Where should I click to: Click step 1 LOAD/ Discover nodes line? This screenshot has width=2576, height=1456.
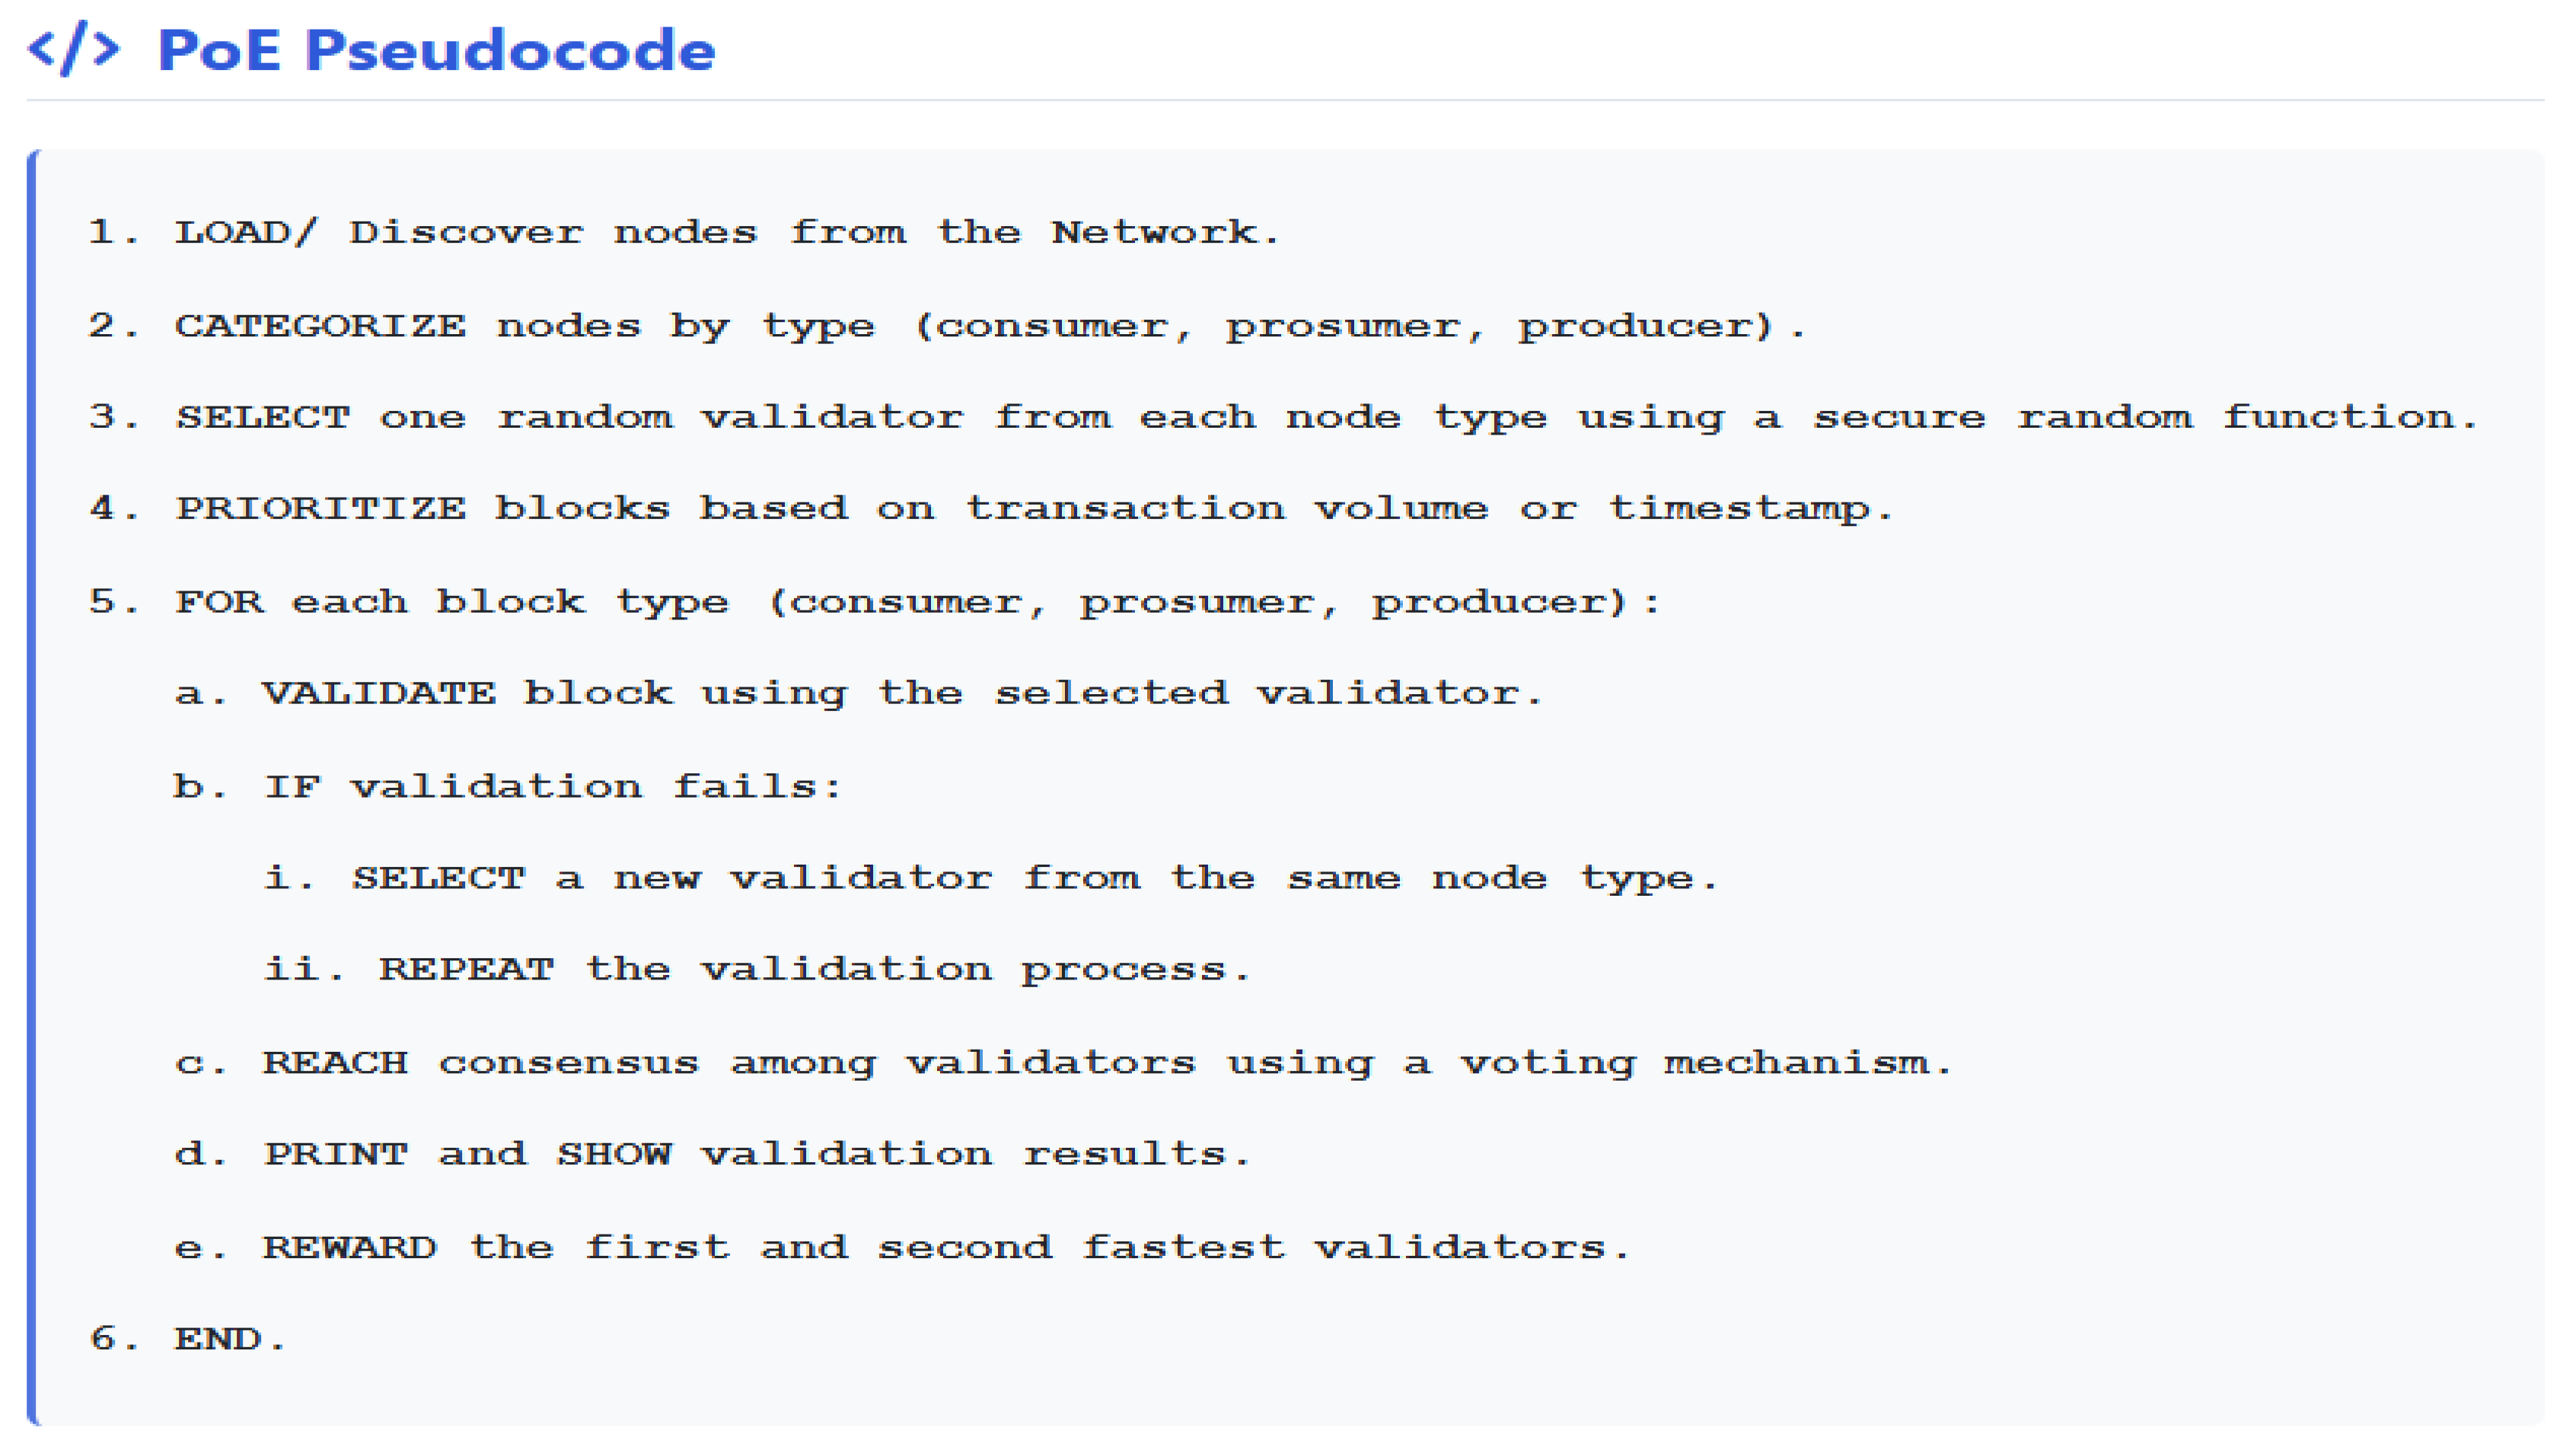point(684,233)
